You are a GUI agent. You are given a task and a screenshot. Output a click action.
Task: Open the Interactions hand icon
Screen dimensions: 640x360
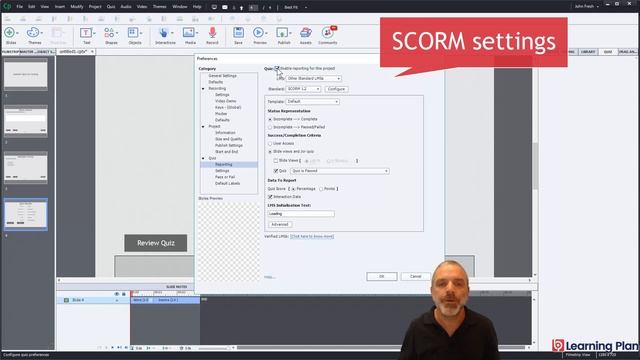[x=163, y=33]
